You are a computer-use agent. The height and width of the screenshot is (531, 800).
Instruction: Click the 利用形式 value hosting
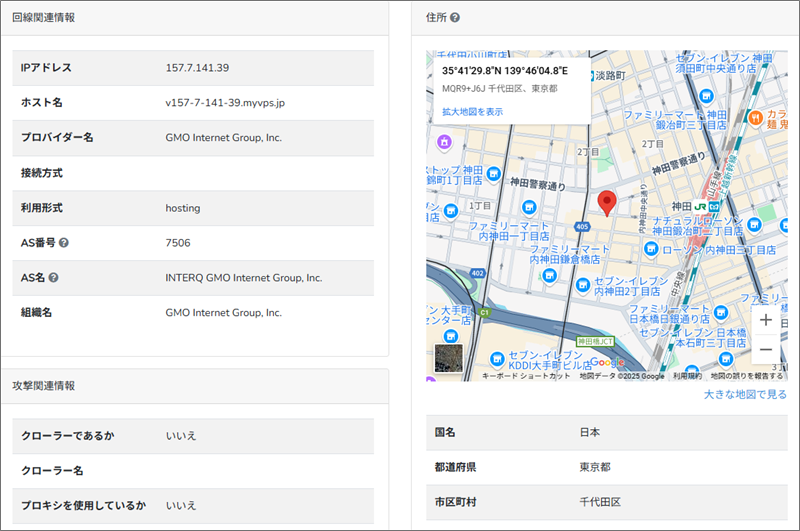click(183, 208)
